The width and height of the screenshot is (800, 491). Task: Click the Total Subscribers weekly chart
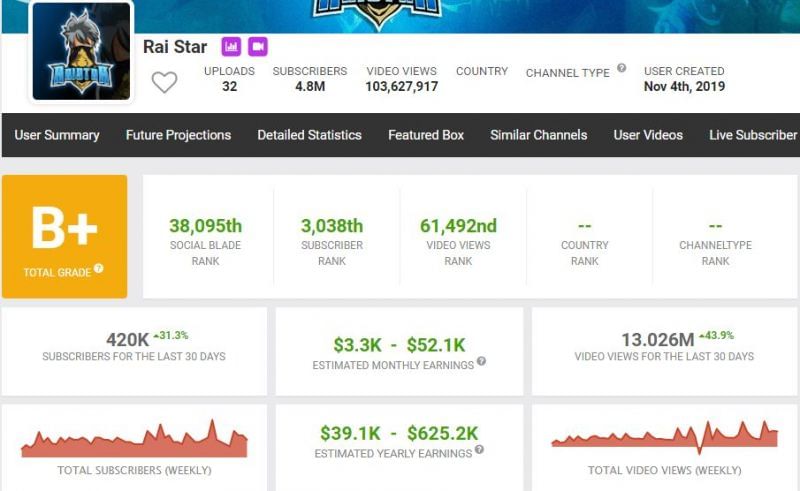pyautogui.click(x=135, y=440)
